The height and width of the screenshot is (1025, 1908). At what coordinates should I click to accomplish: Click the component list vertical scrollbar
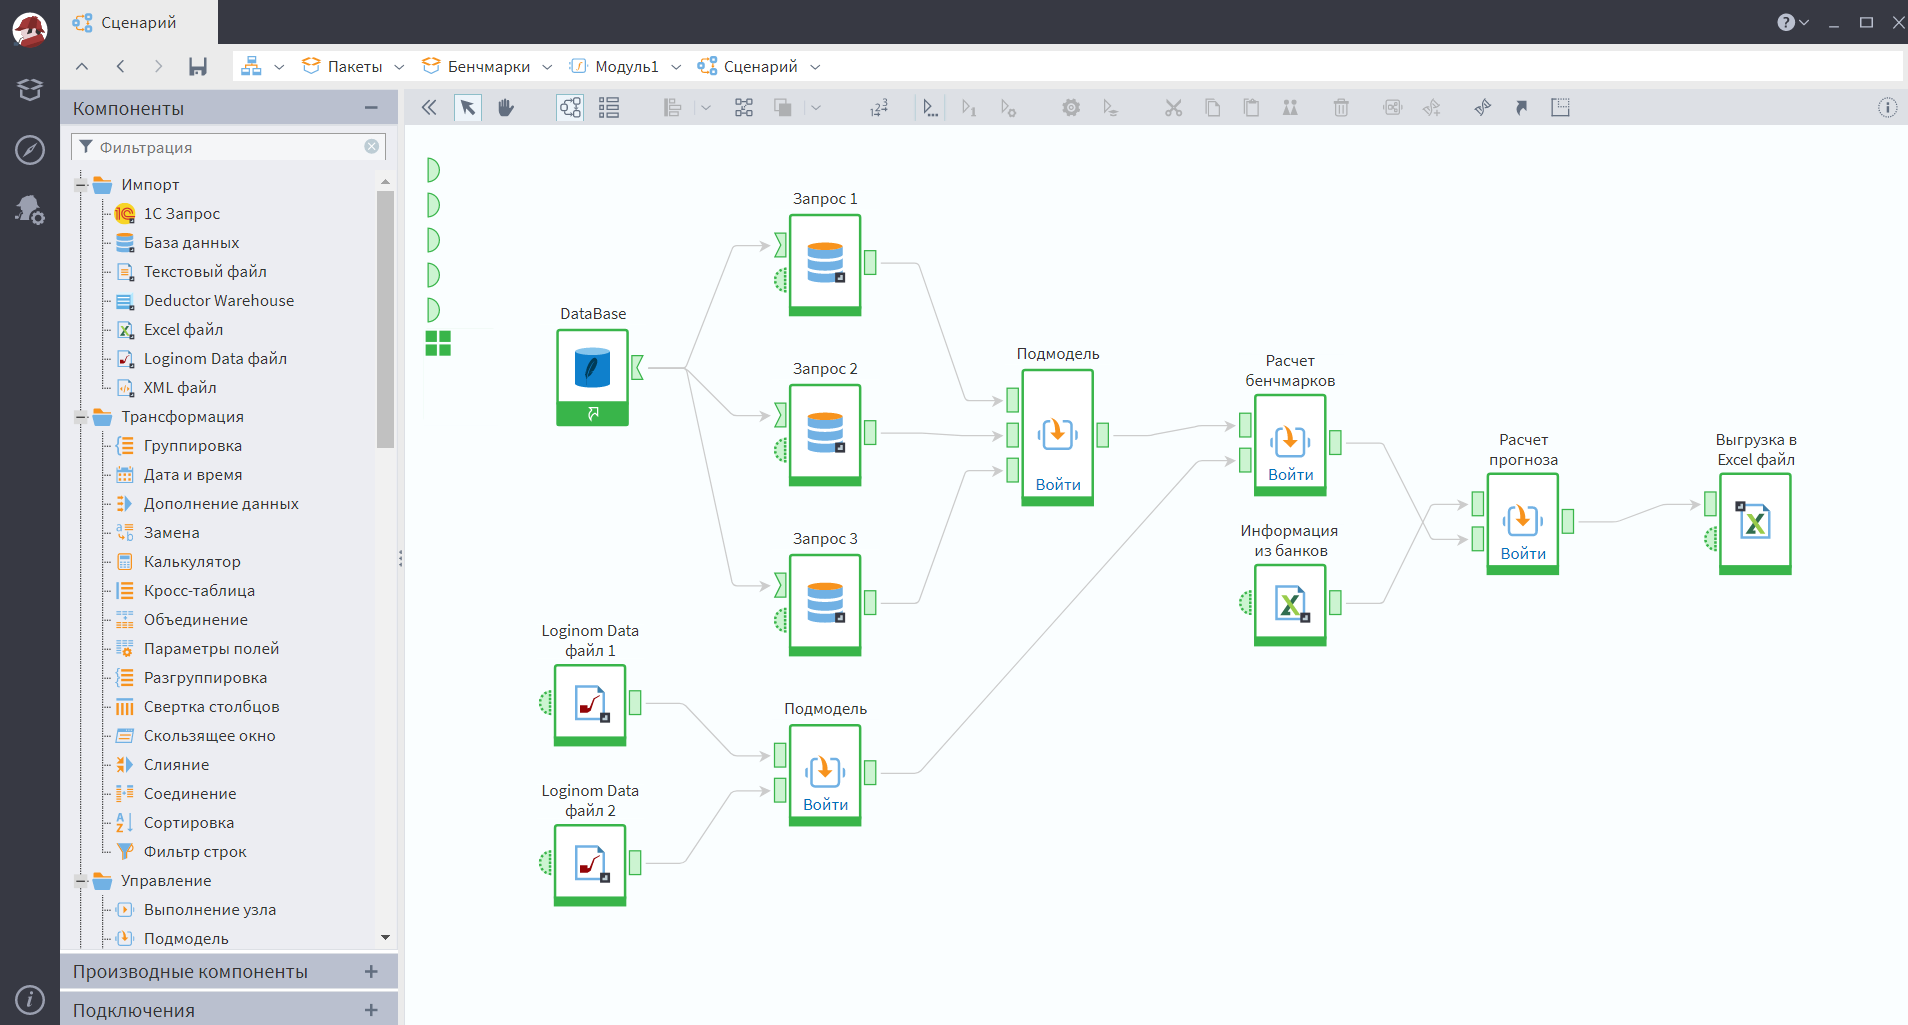(385, 320)
